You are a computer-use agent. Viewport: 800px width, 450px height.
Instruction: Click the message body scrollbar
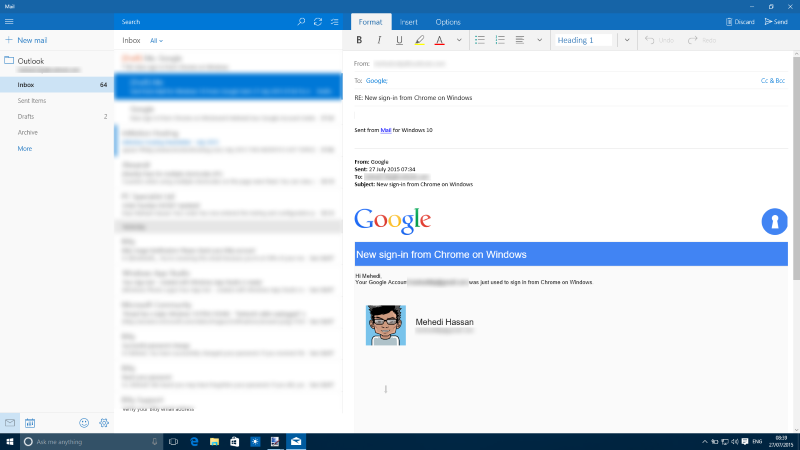(x=796, y=168)
